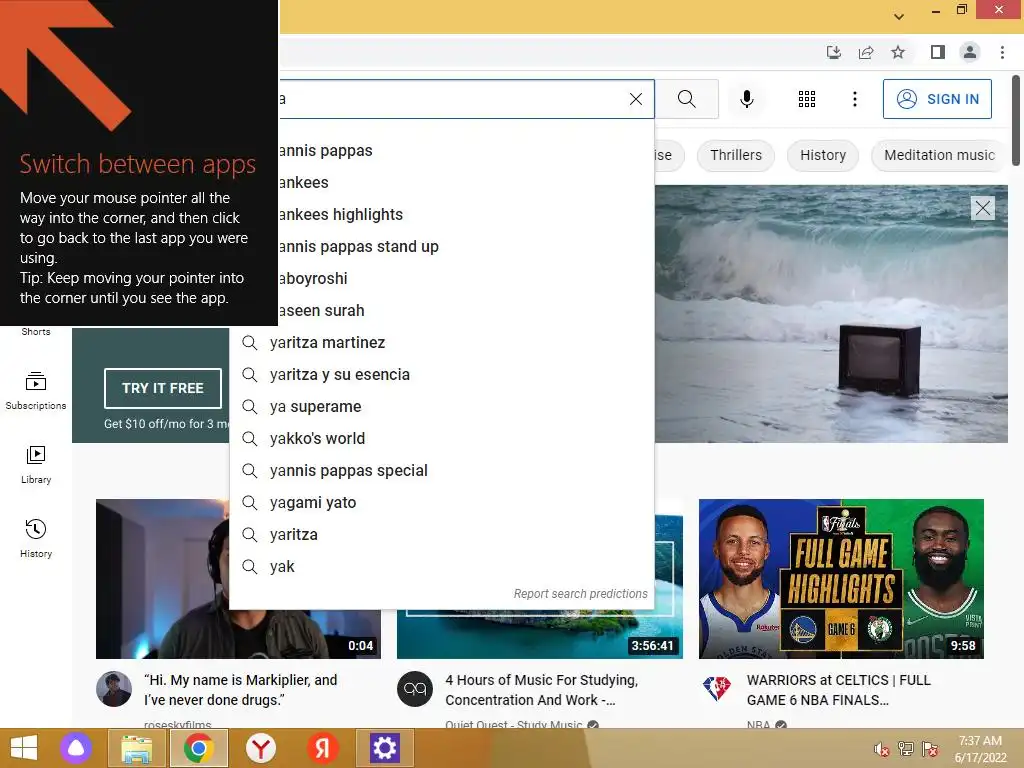Open the Action Center flag tray icon
Screen dimensions: 1024x768
click(x=930, y=749)
